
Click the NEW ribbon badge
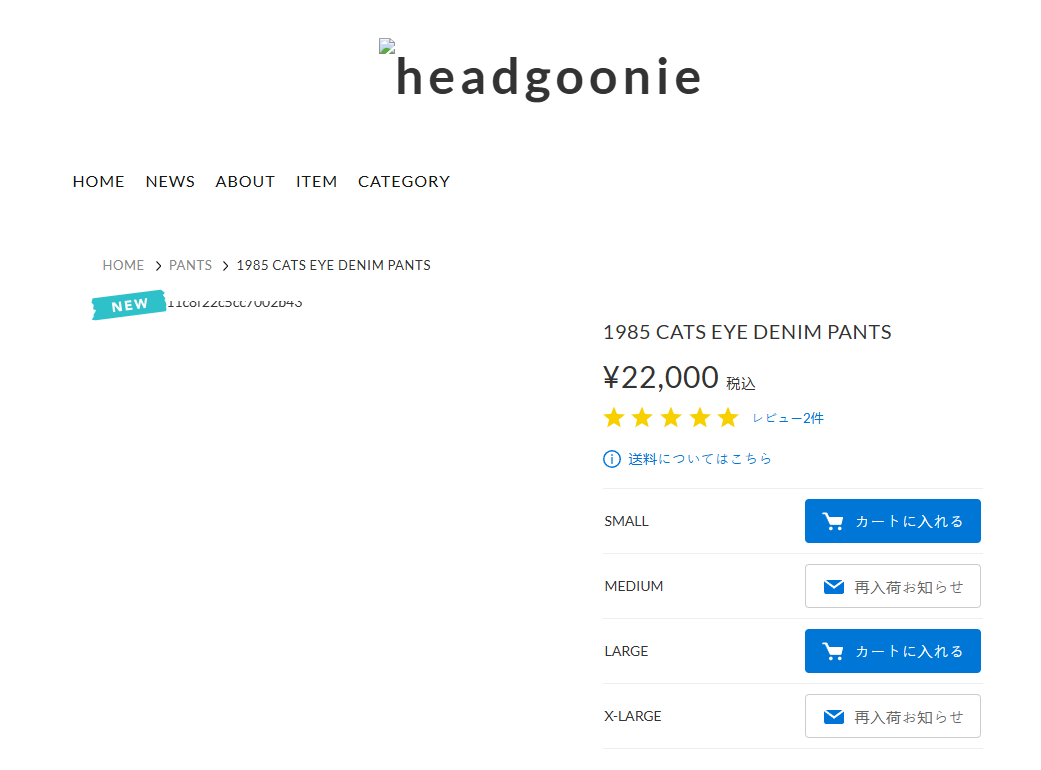point(129,305)
